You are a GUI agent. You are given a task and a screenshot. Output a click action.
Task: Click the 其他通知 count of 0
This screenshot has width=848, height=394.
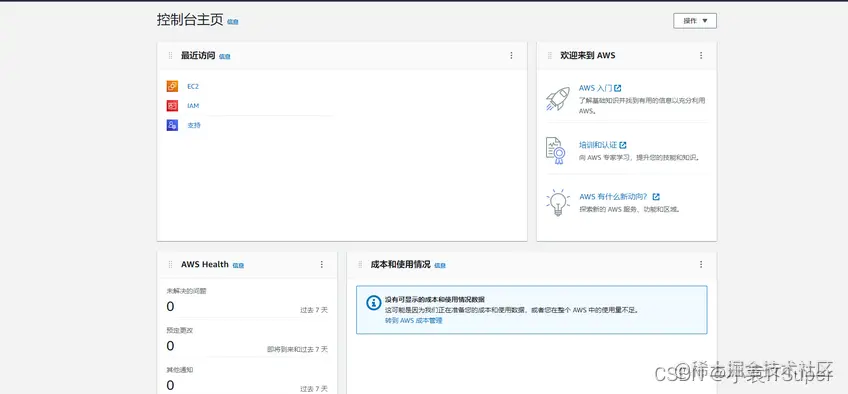170,385
